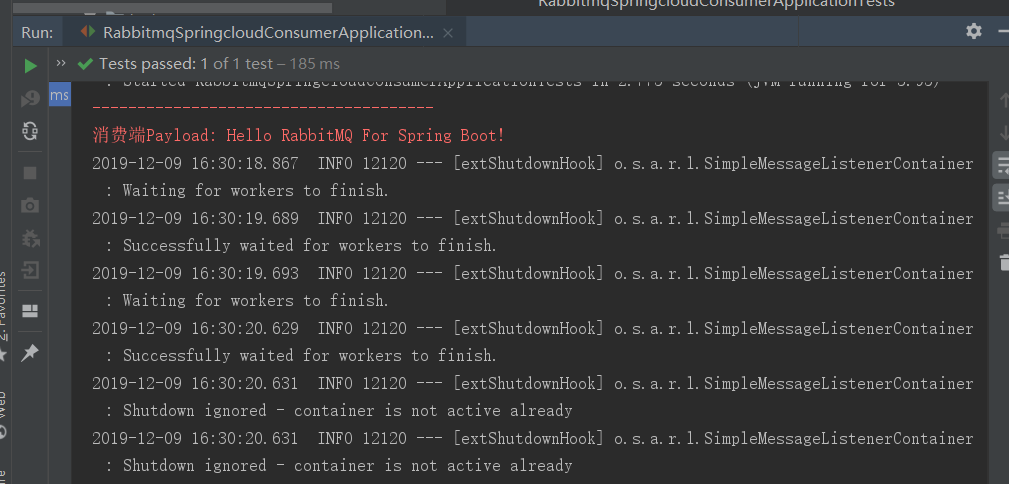This screenshot has height=484, width=1009.
Task: Click last 'Shutdown ignored' line at bottom
Action: [x=347, y=465]
